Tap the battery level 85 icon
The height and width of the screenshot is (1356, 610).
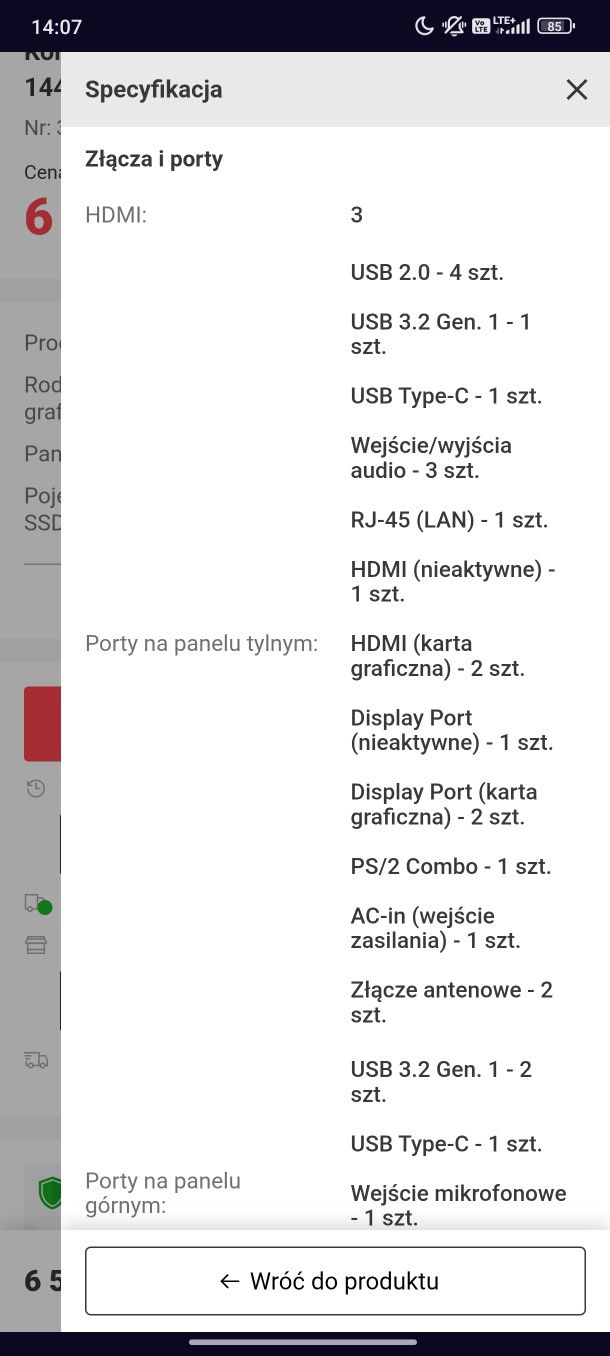555,27
